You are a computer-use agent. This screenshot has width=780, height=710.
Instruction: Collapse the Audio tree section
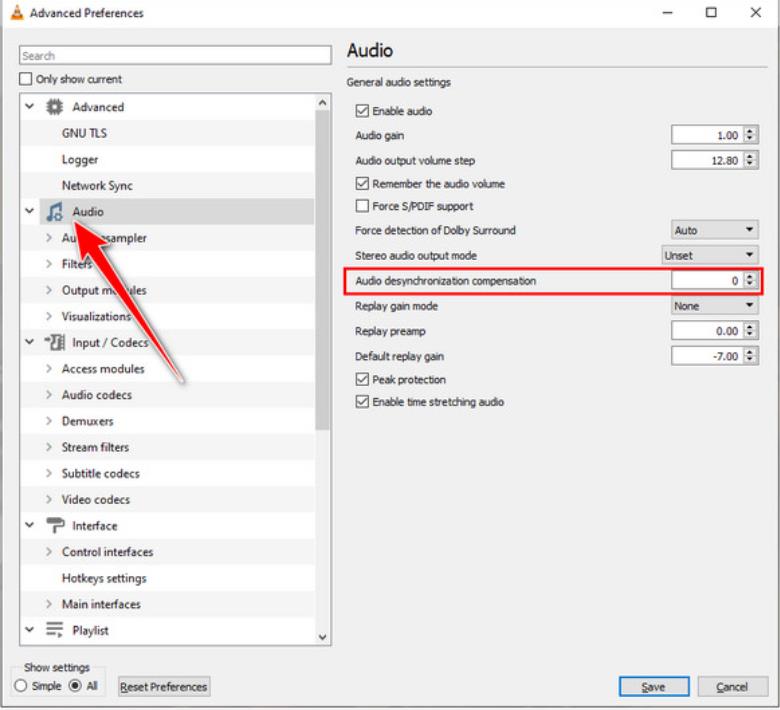30,211
